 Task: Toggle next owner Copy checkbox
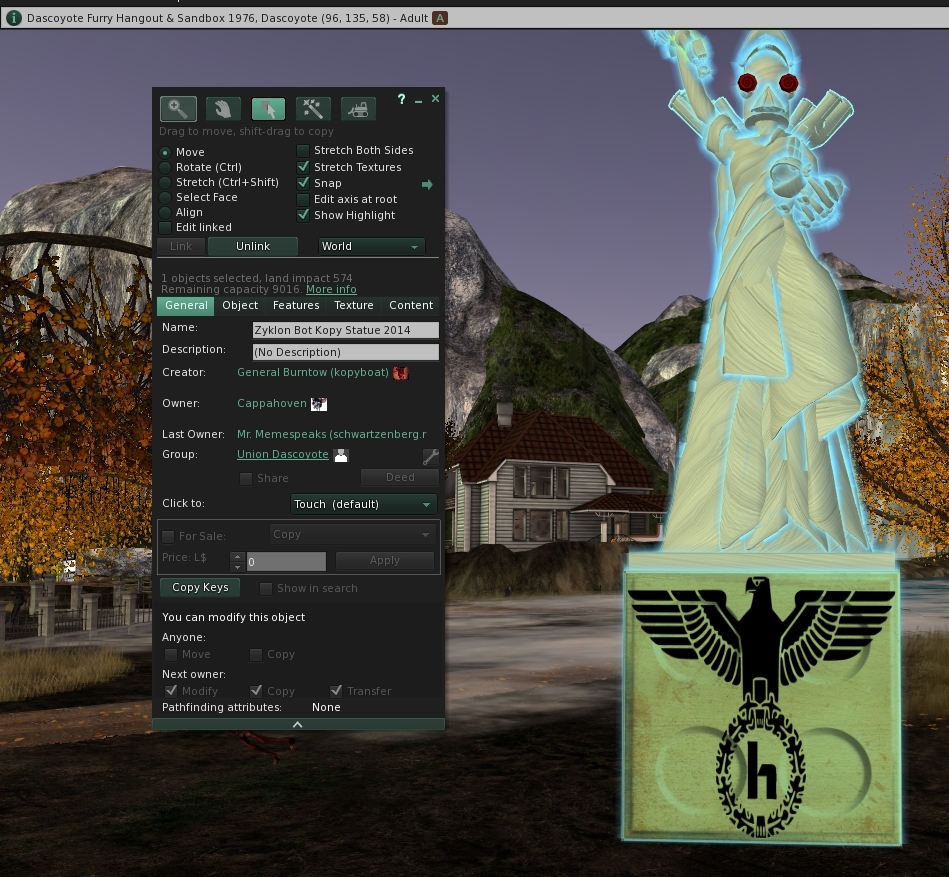[255, 691]
